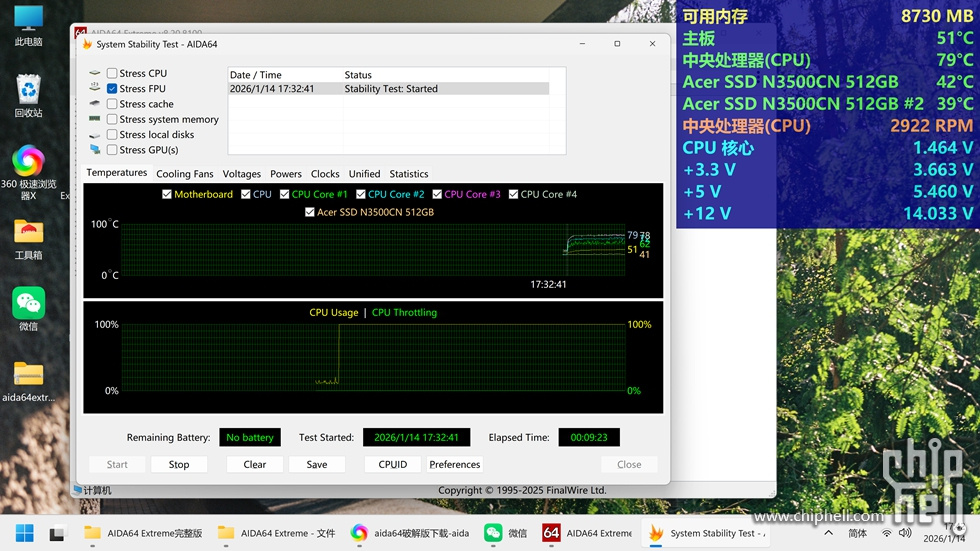This screenshot has height=551, width=980.
Task: Switch to AIDA64 Extreme - 文件 taskbar item
Action: [x=277, y=533]
